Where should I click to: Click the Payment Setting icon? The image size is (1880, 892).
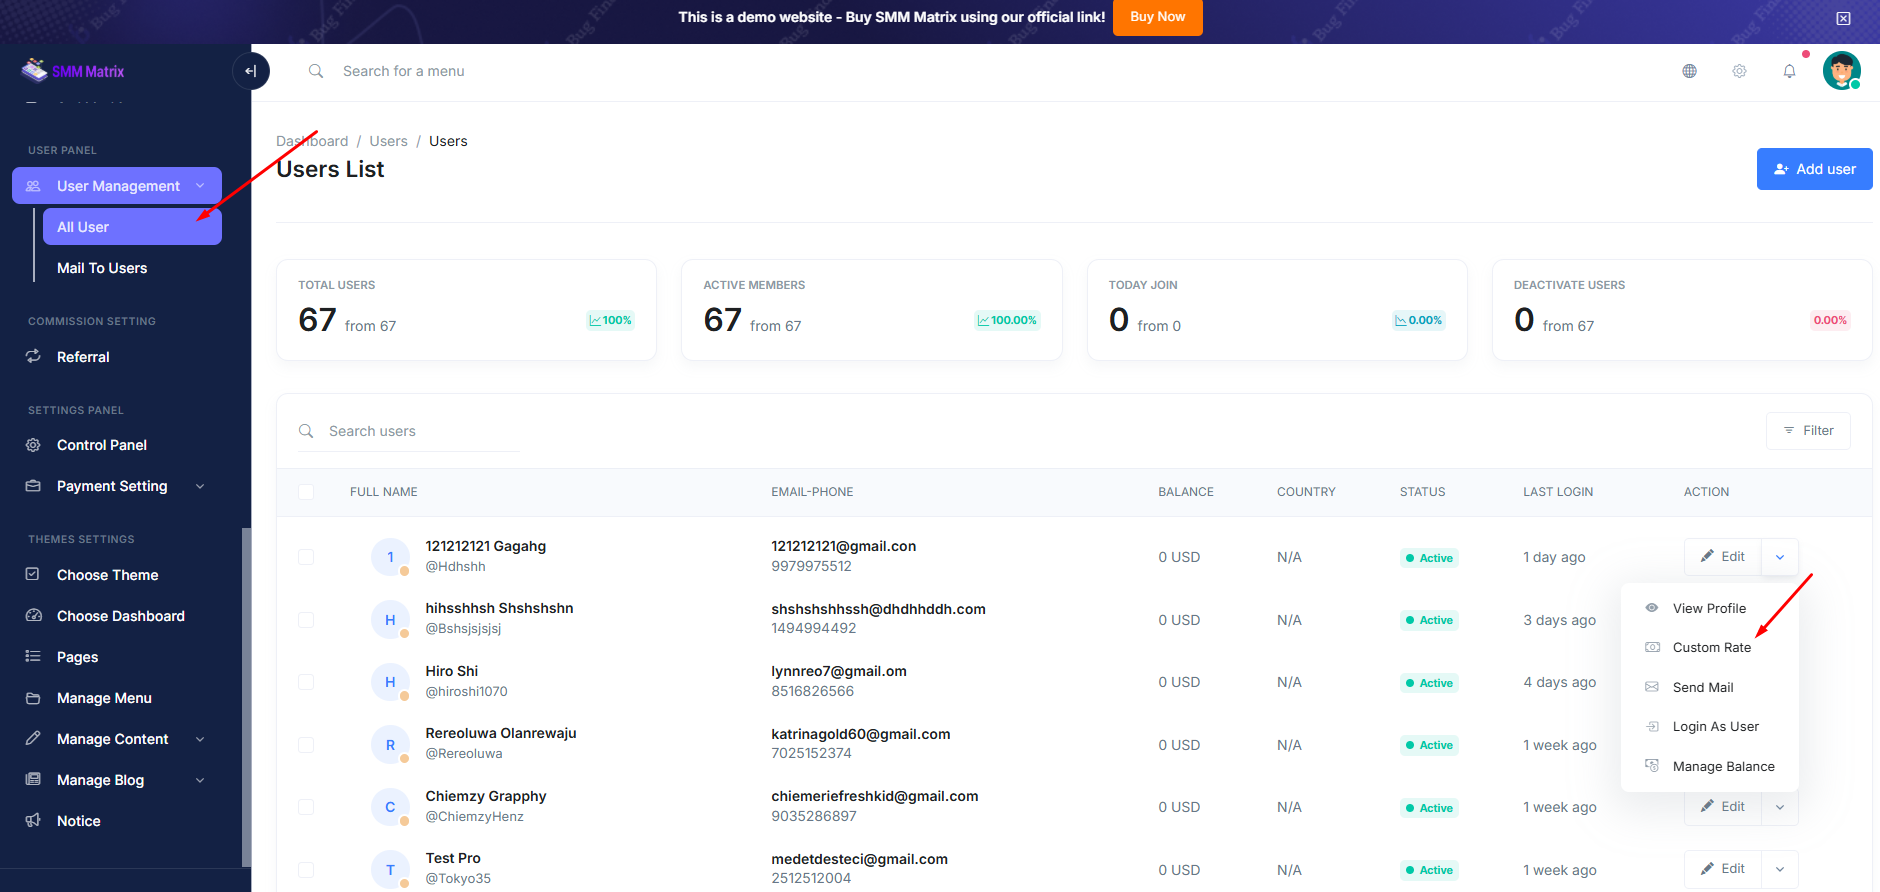33,486
